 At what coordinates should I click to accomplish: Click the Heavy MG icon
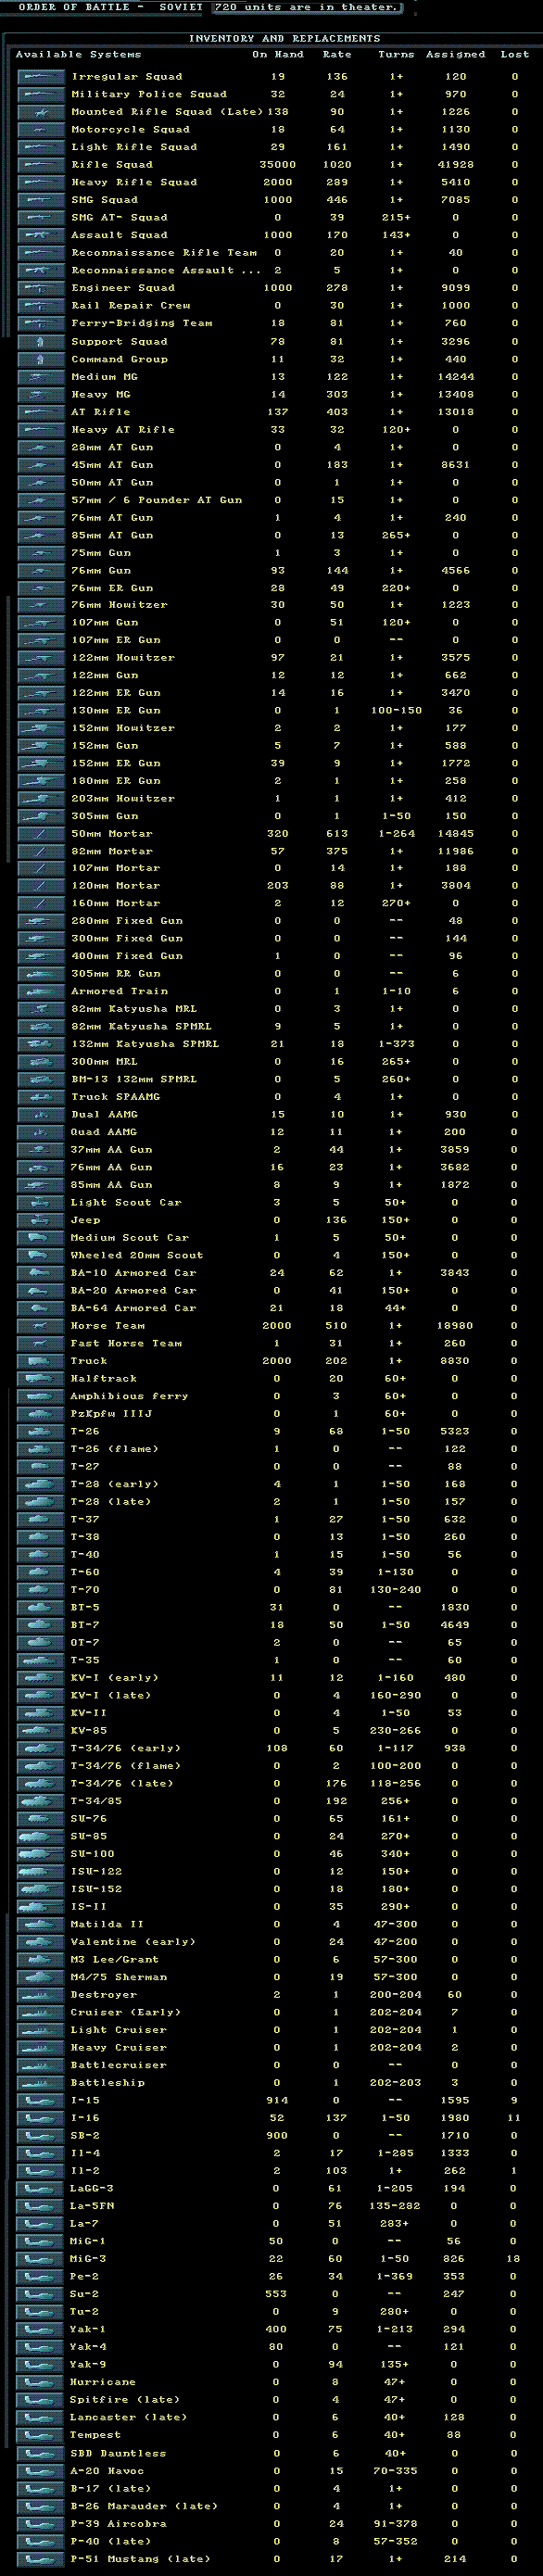[x=41, y=394]
